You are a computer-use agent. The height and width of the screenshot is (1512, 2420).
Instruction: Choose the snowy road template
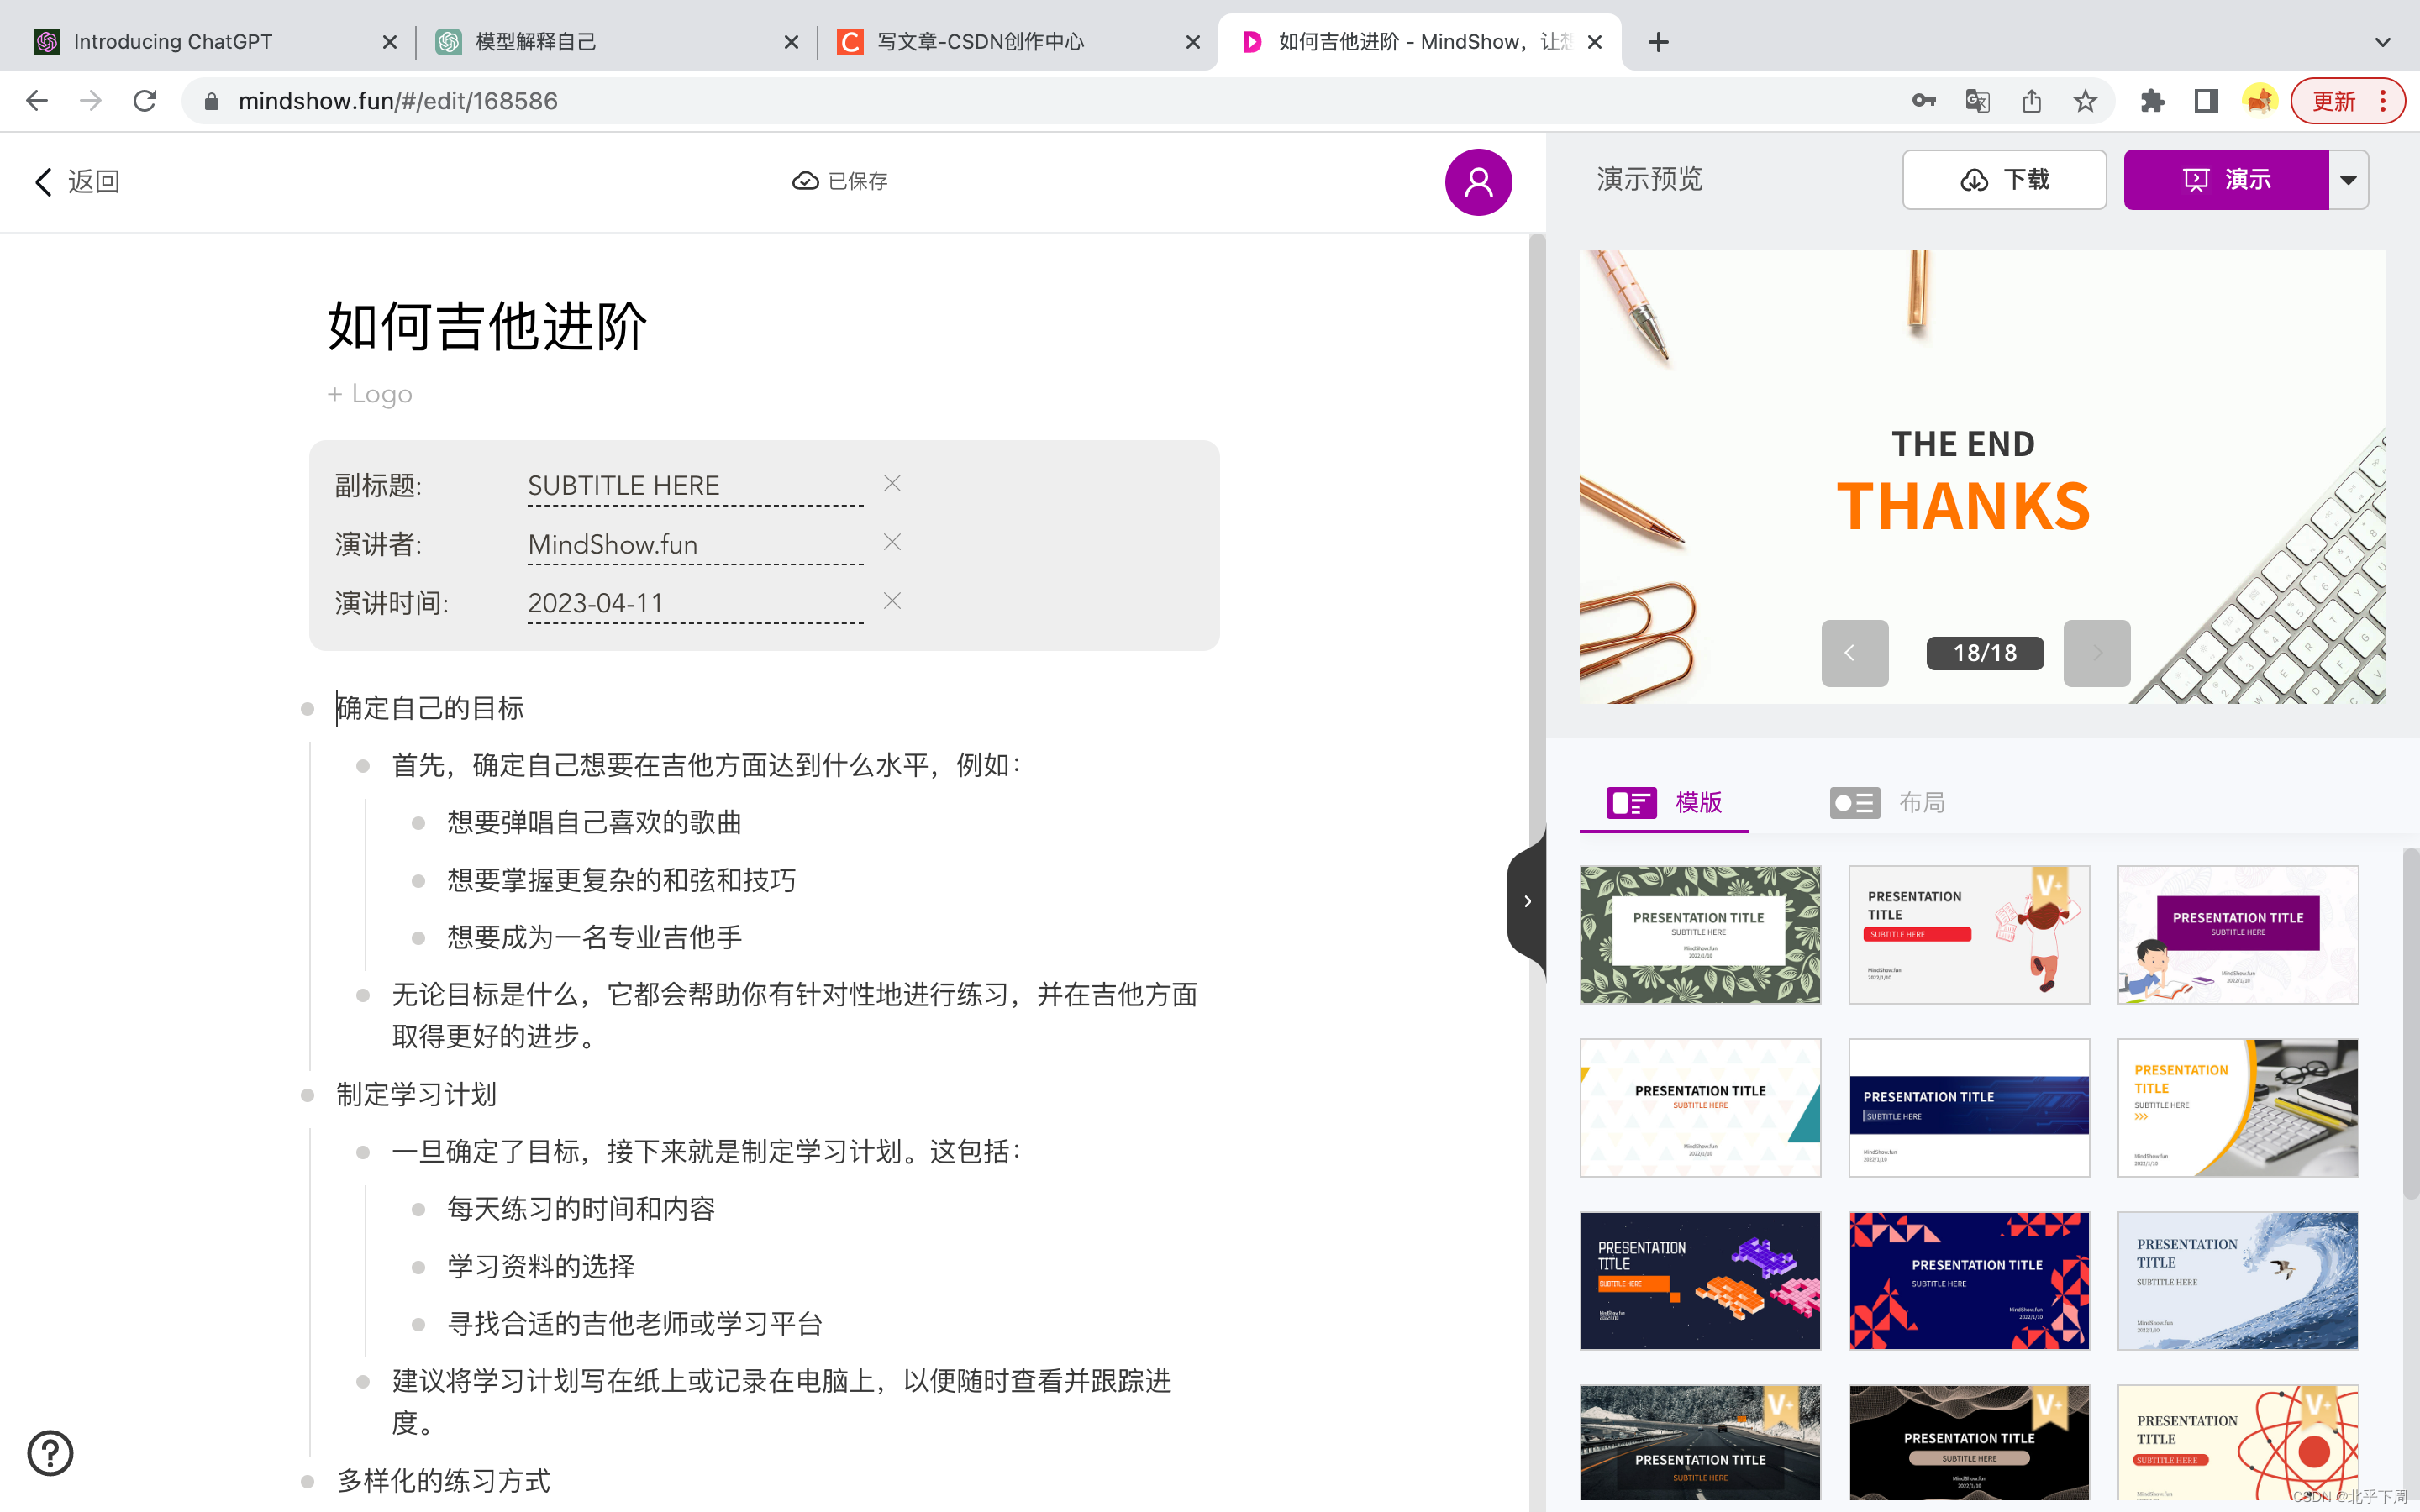(1700, 1443)
